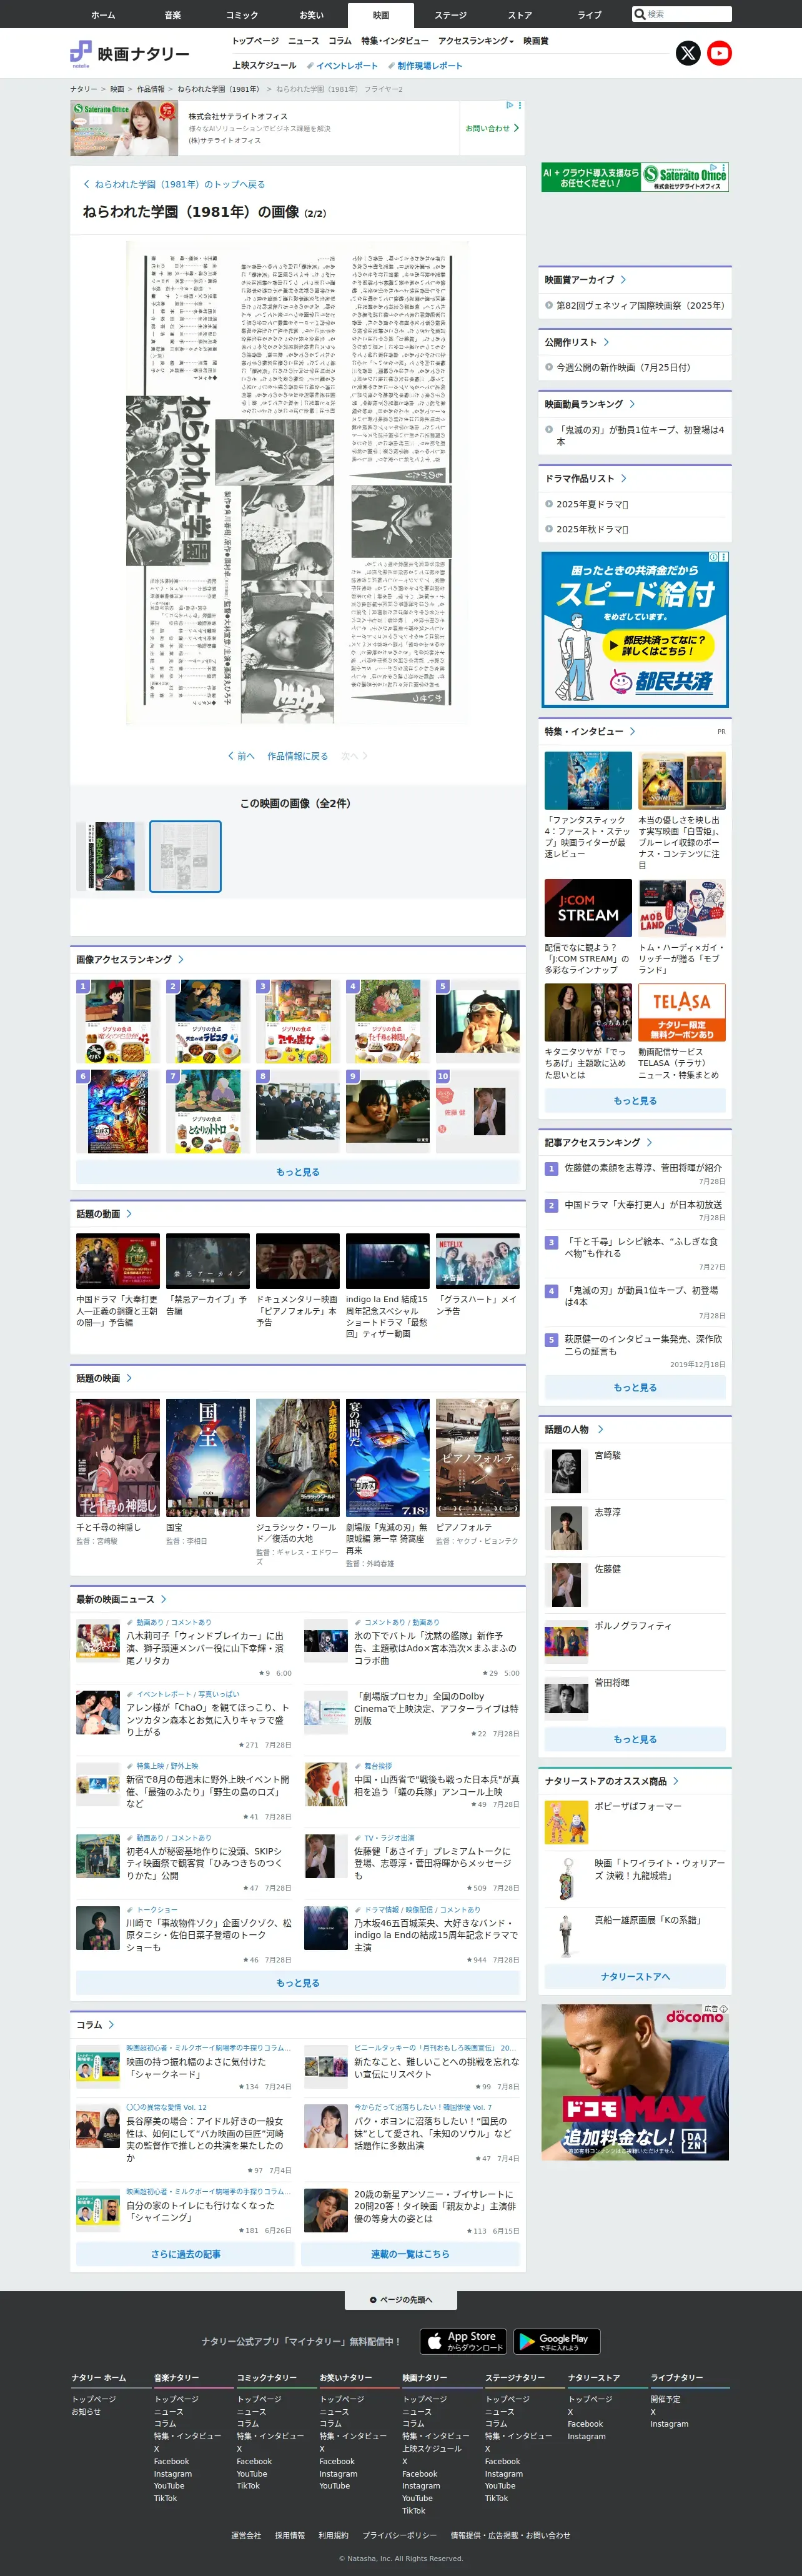
Task: Click the 都民共済 speed給付 ad banner
Action: (x=635, y=630)
